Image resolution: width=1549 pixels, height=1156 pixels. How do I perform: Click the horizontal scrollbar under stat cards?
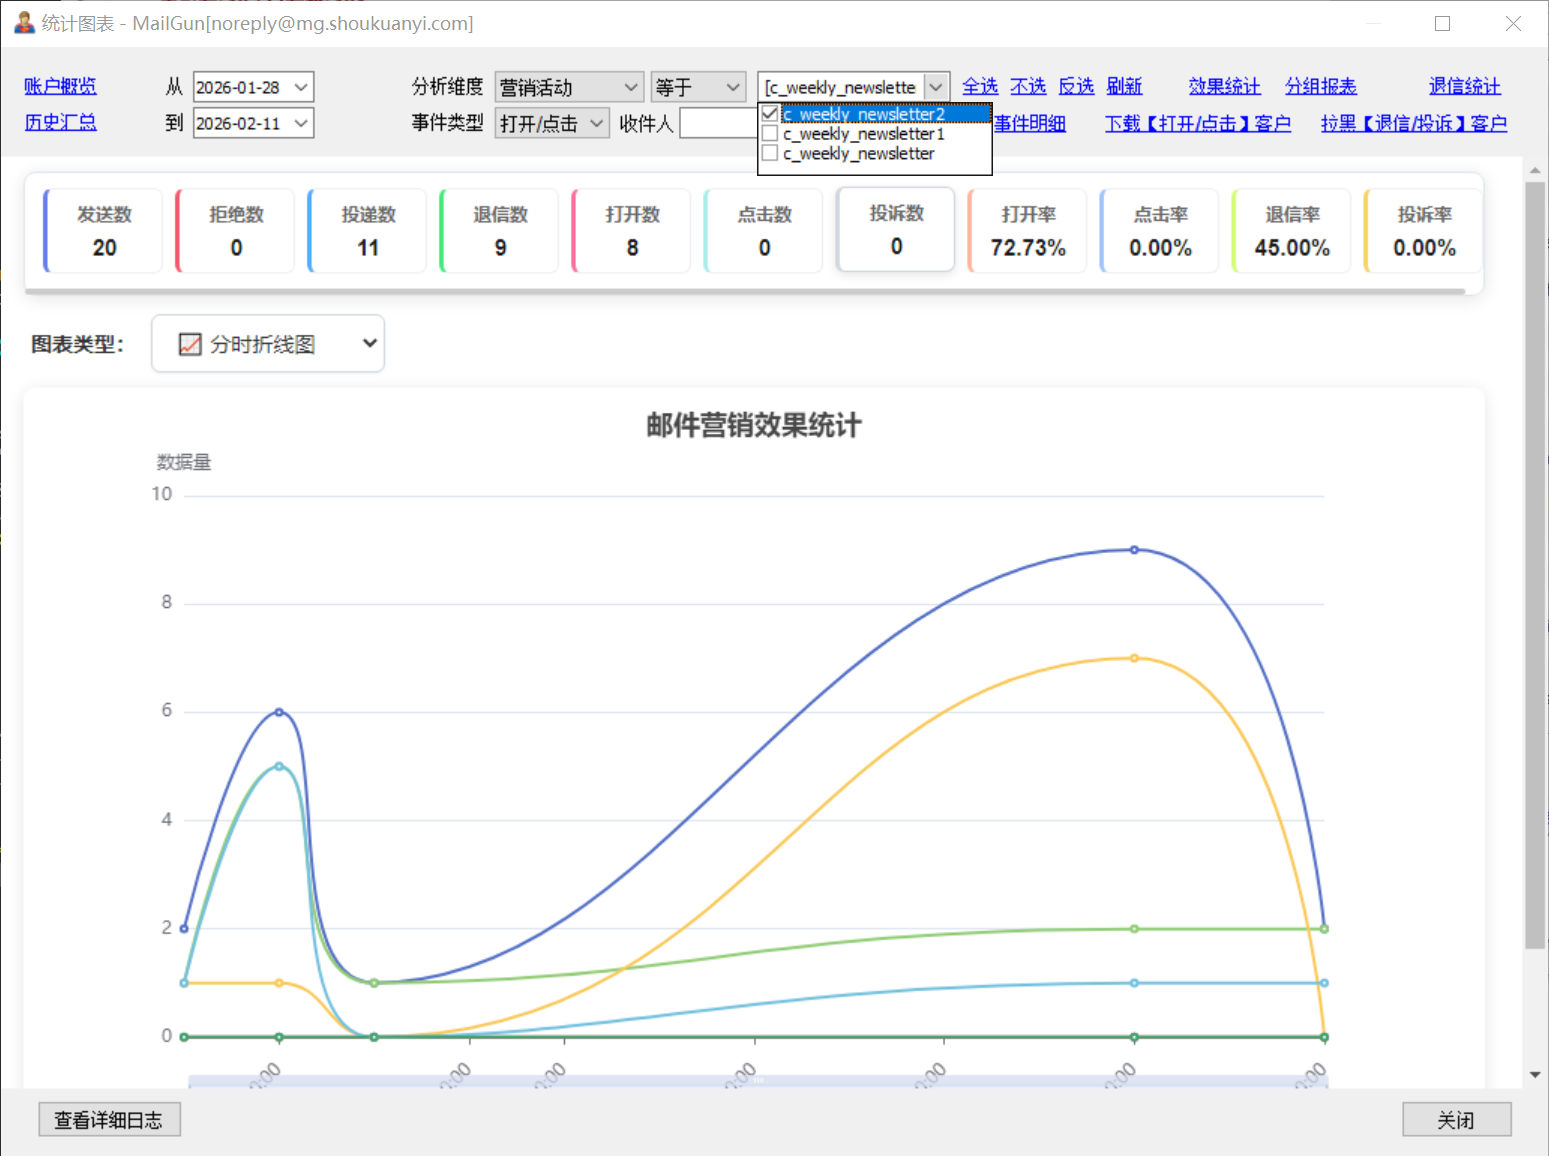pyautogui.click(x=745, y=291)
